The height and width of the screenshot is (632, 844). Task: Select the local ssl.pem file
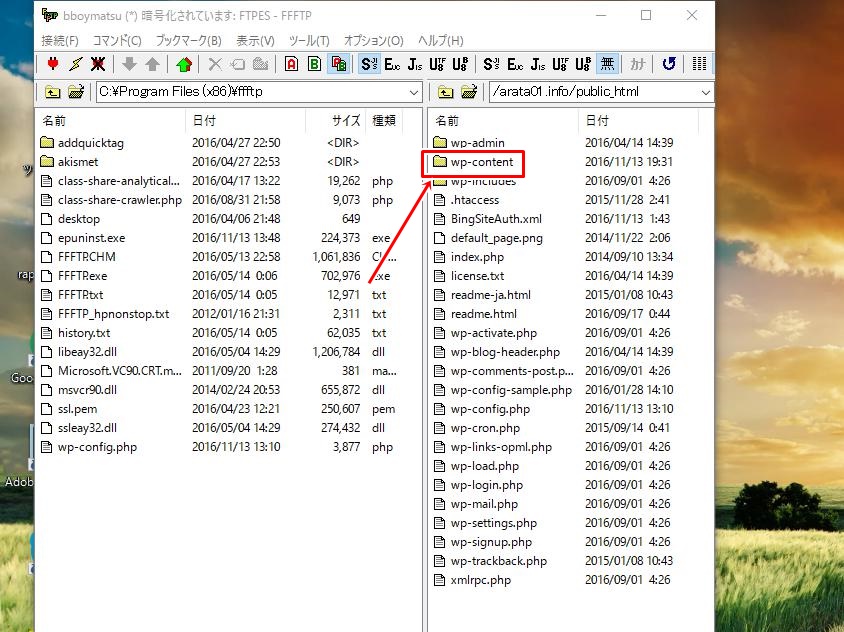(69, 409)
